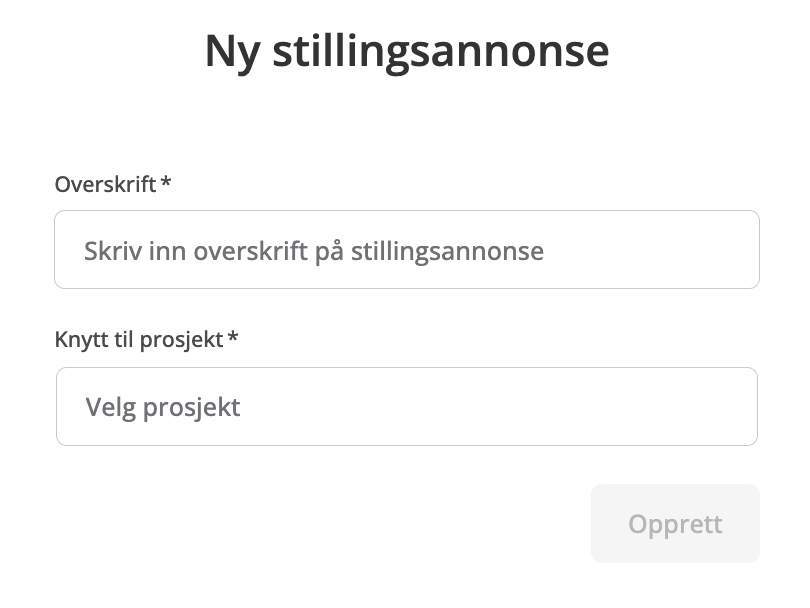Place cursor in the stillingsannonse headline box
The image size is (810, 608).
pos(406,250)
